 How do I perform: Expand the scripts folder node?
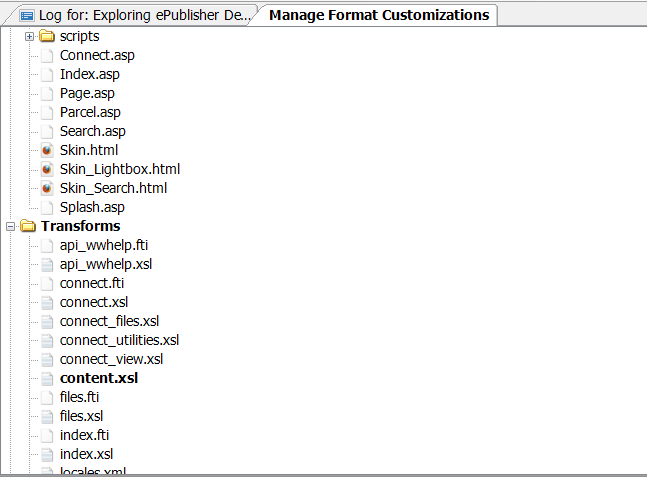(29, 36)
